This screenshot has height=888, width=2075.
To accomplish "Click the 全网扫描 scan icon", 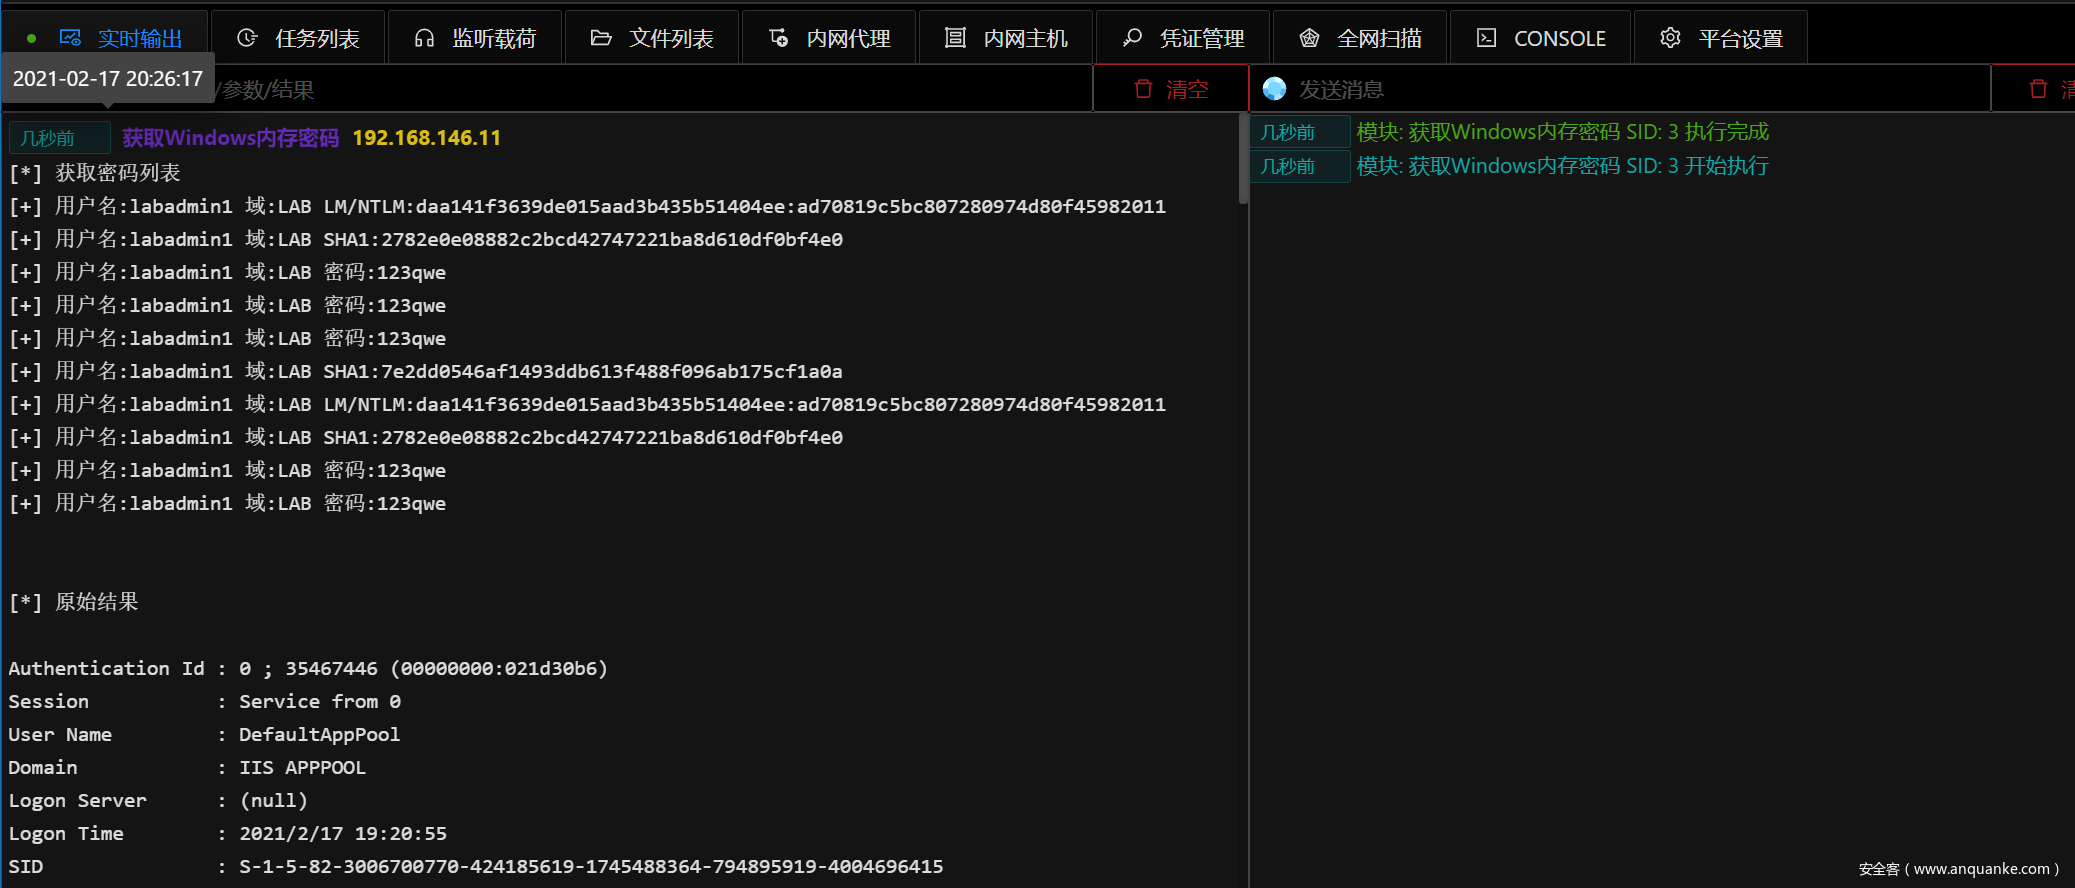I will pyautogui.click(x=1309, y=38).
